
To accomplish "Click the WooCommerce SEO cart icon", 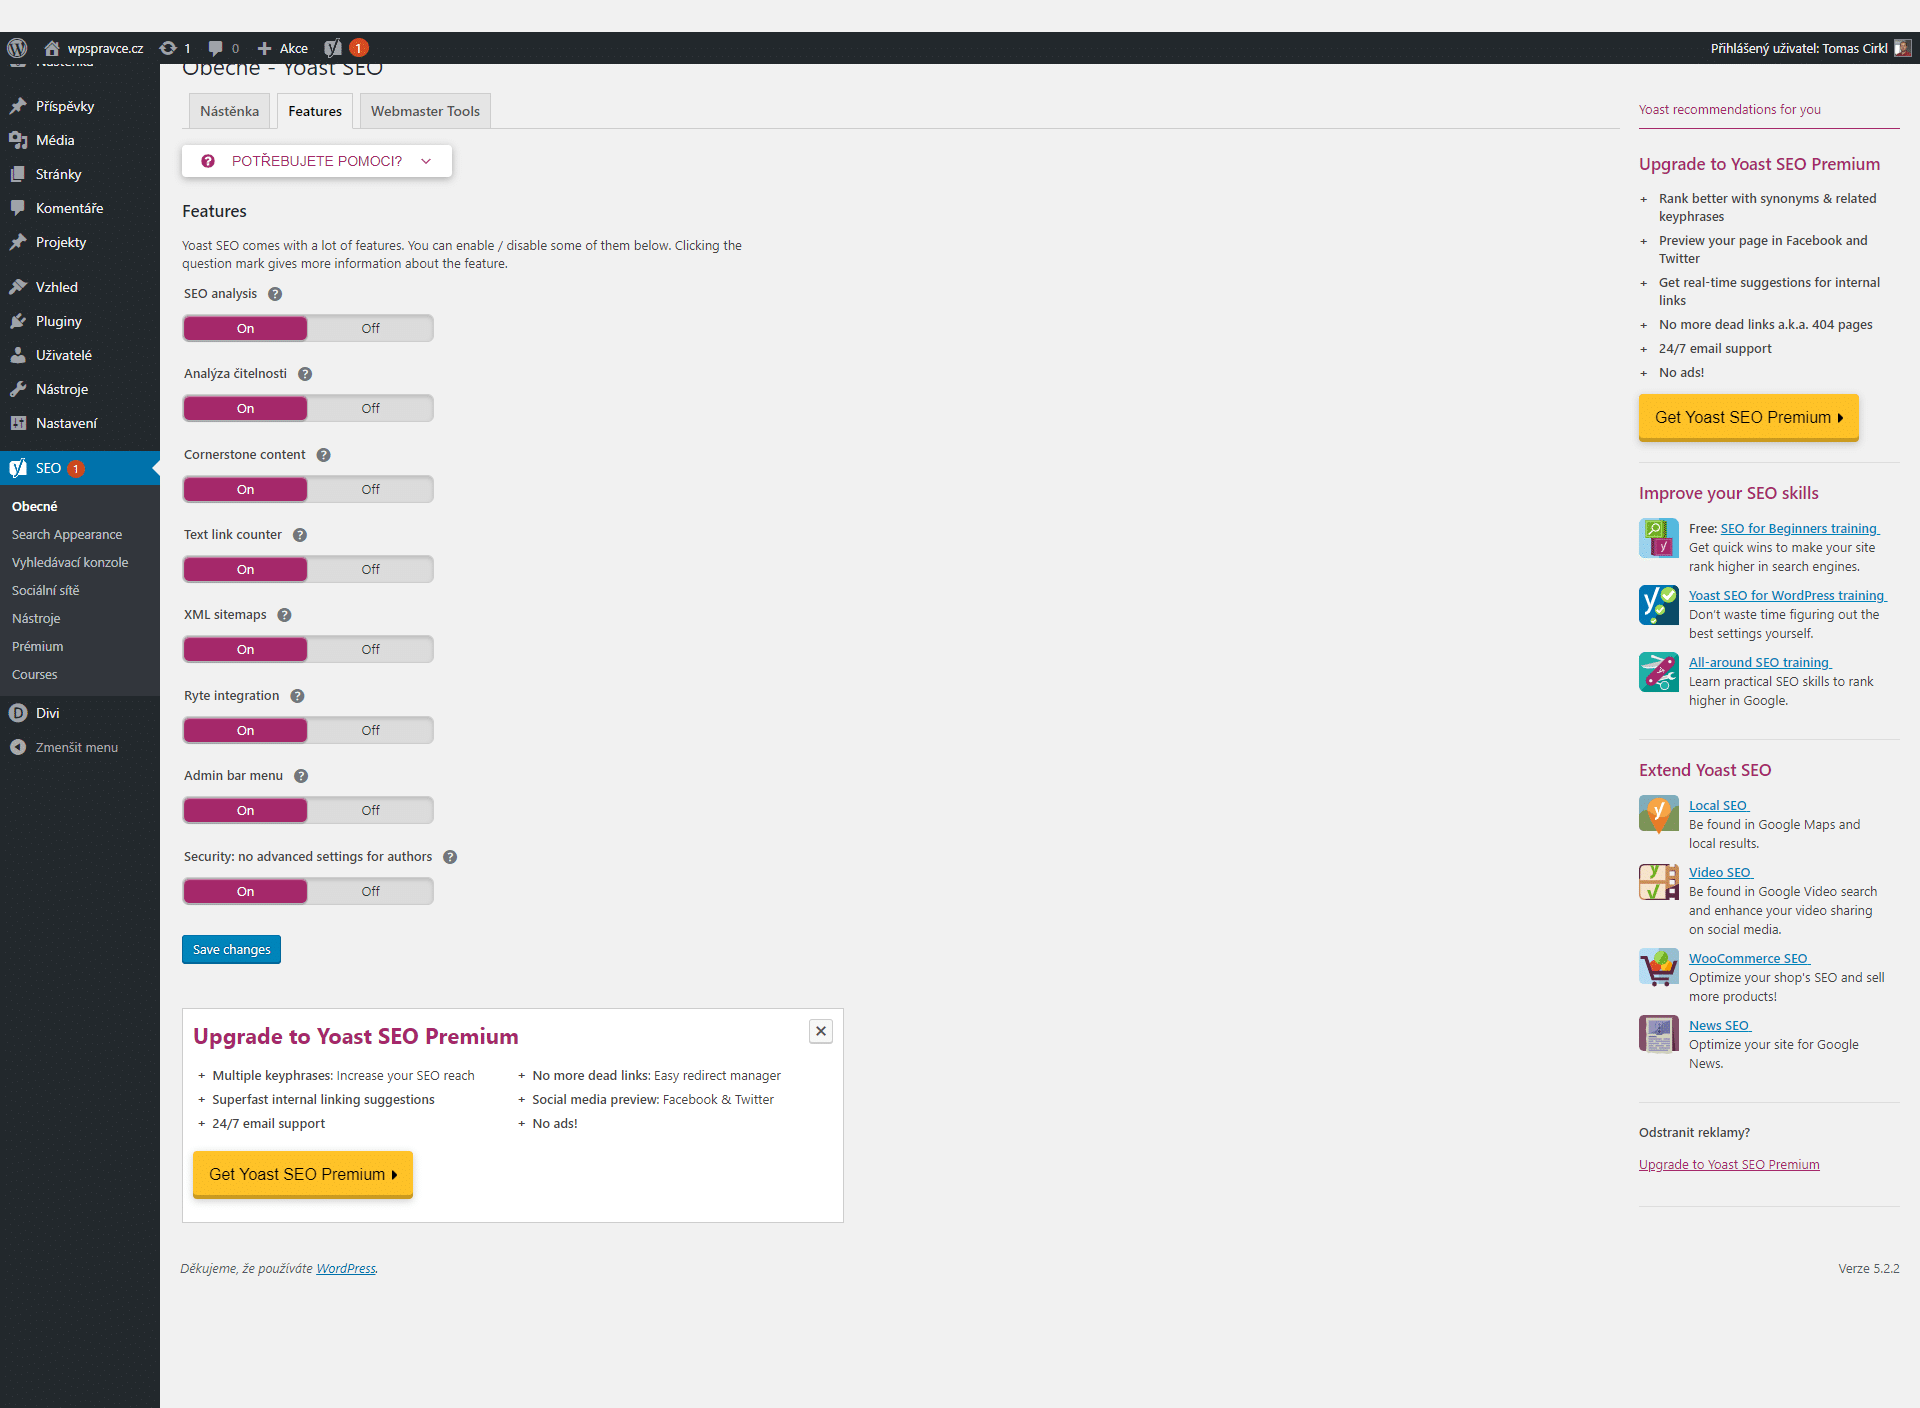I will (1659, 968).
